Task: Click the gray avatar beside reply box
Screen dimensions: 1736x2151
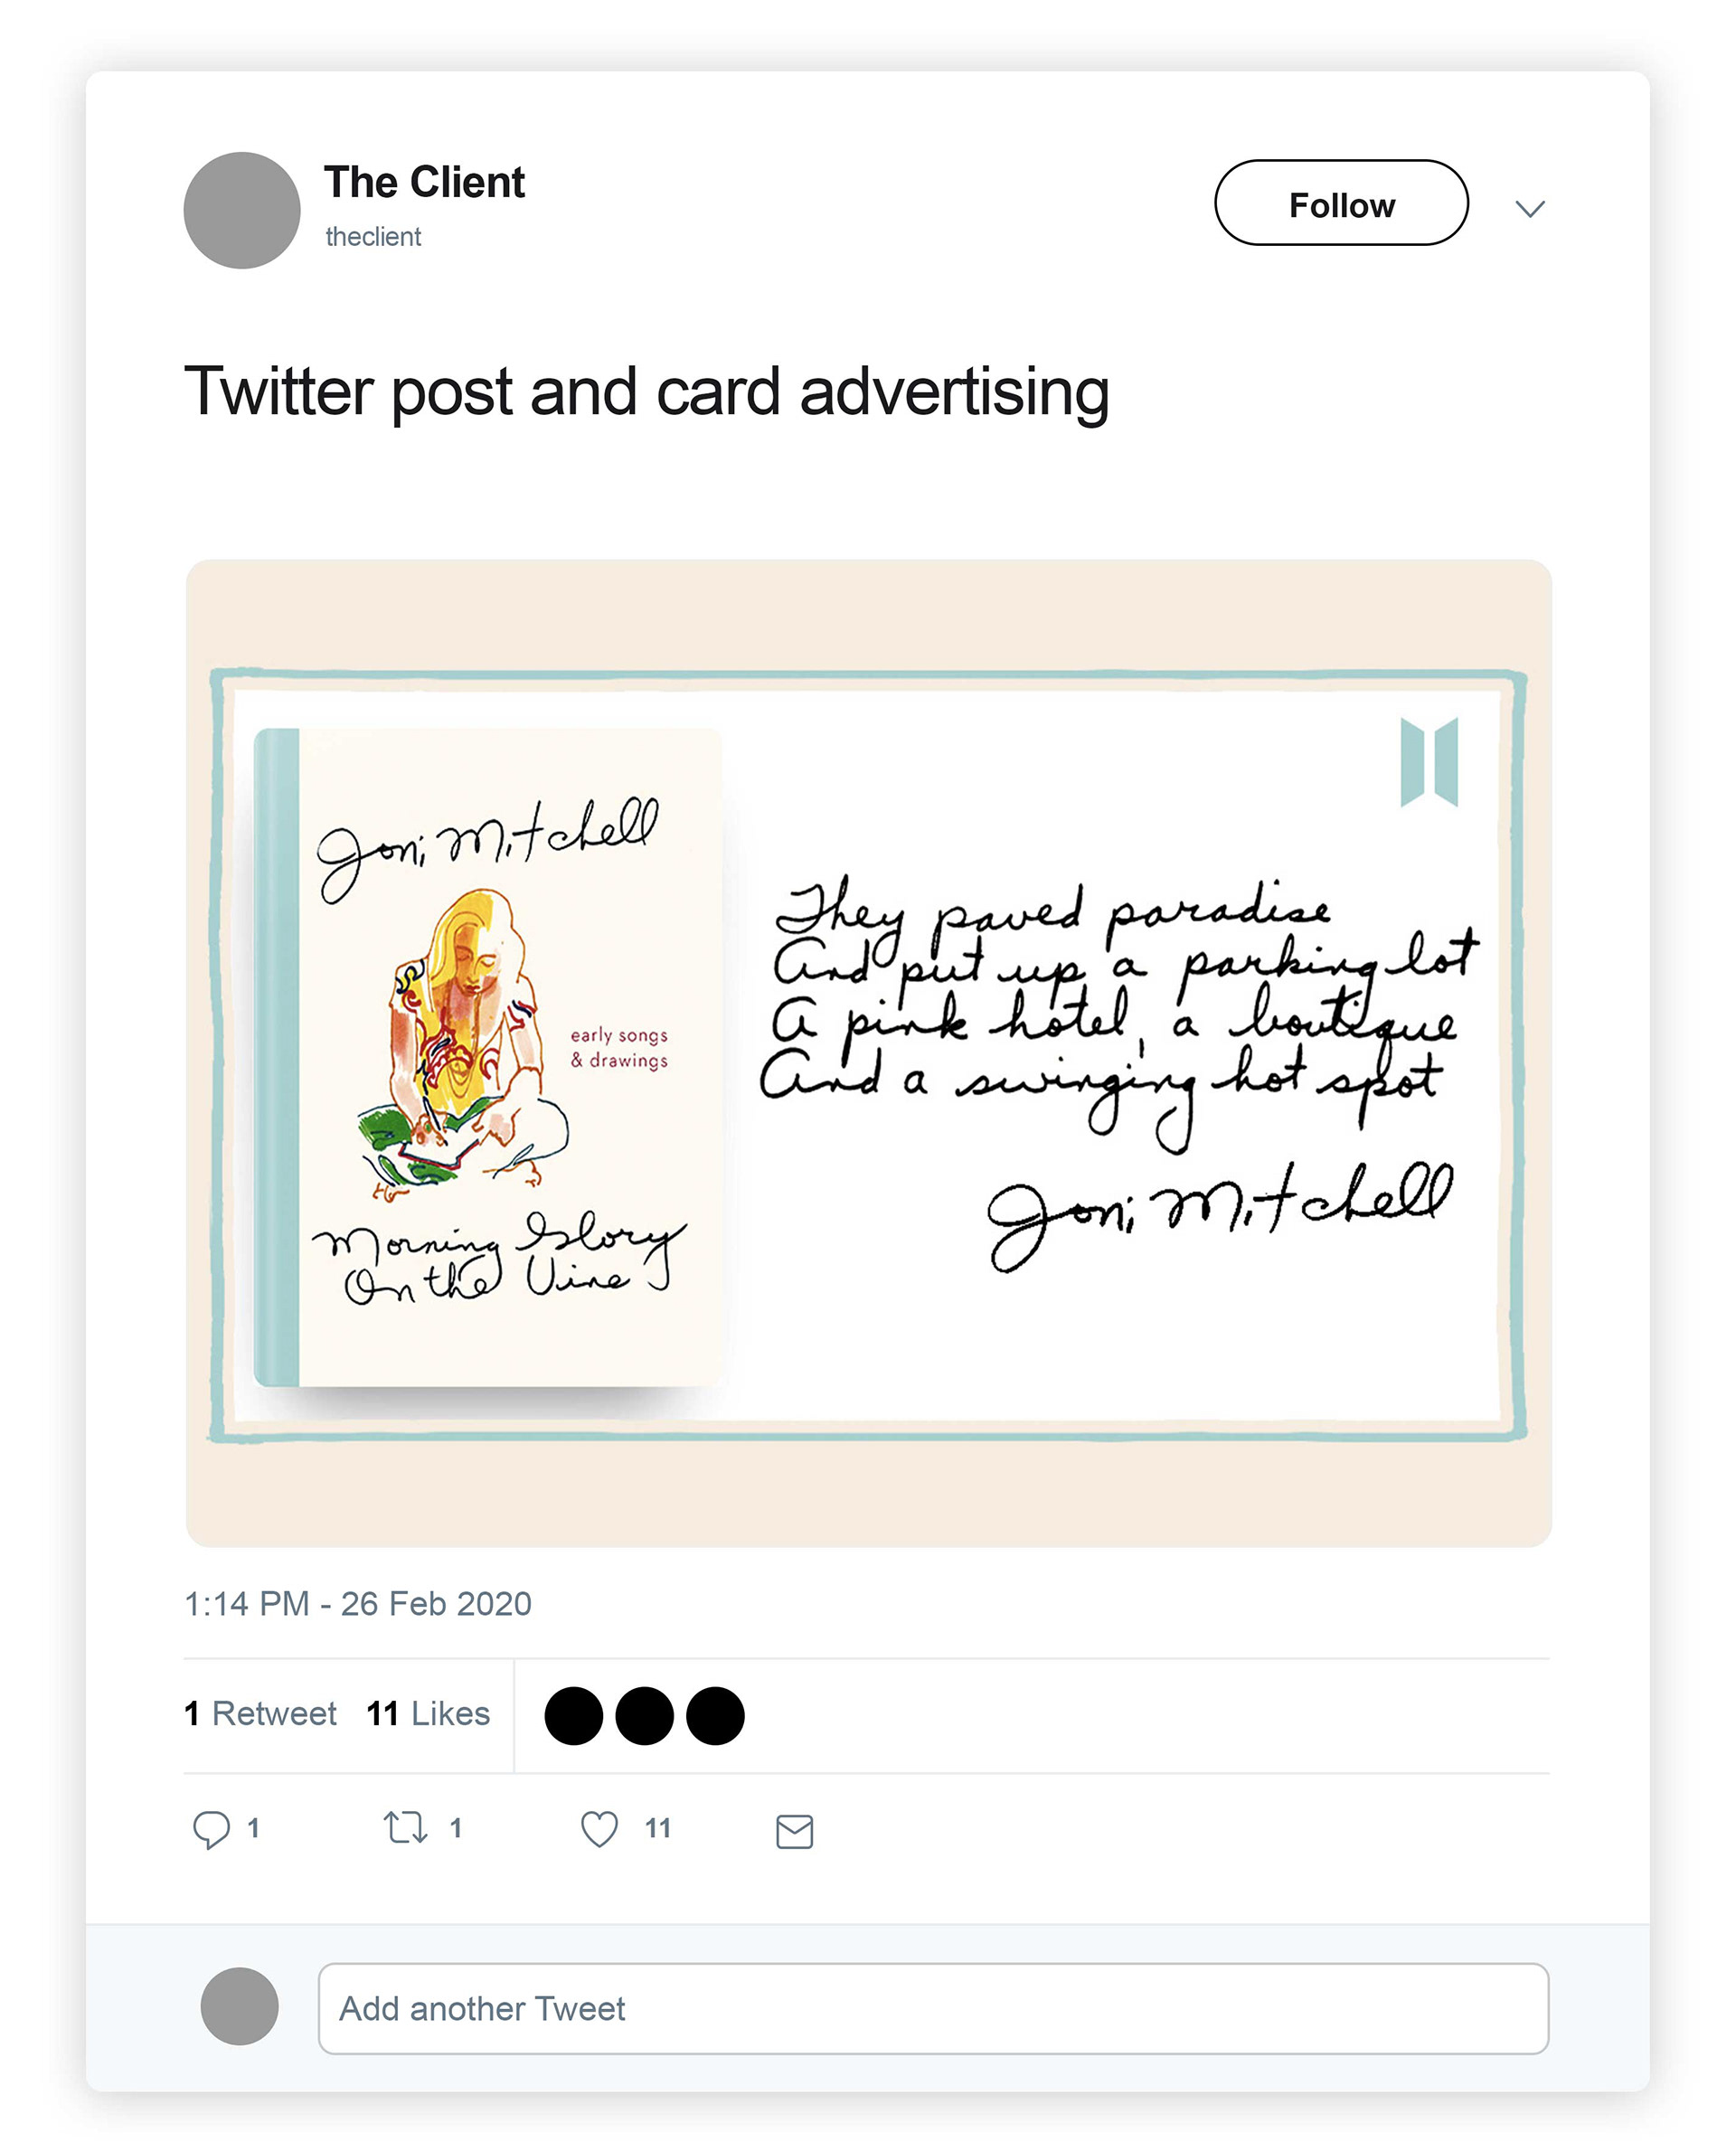Action: 239,2006
